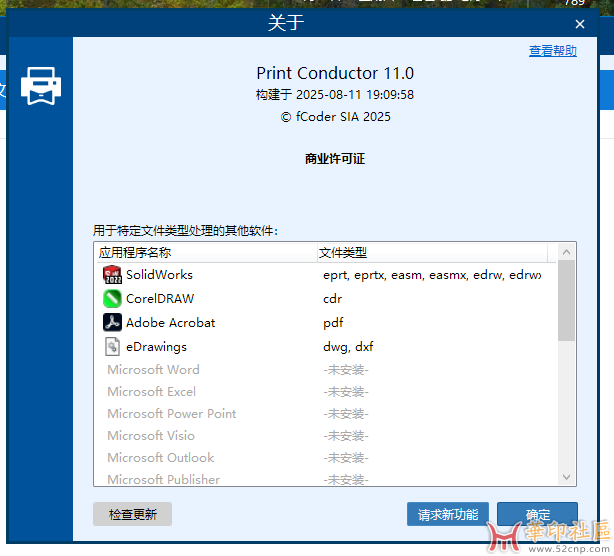Click the 'dwg, dxf' file type cell
Screen dimensions: 614x556
[x=348, y=347]
